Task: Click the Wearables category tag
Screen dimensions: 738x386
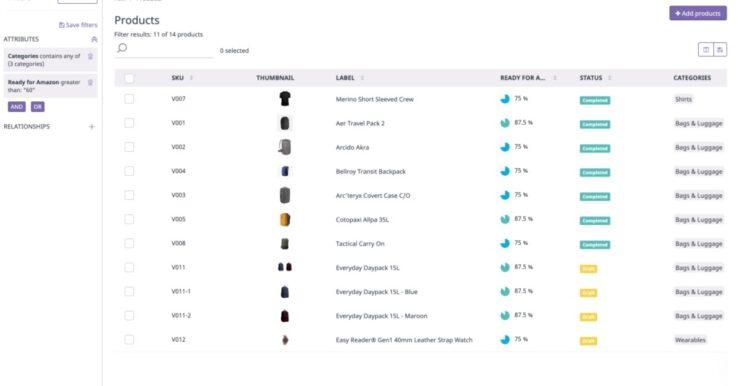Action: click(690, 340)
